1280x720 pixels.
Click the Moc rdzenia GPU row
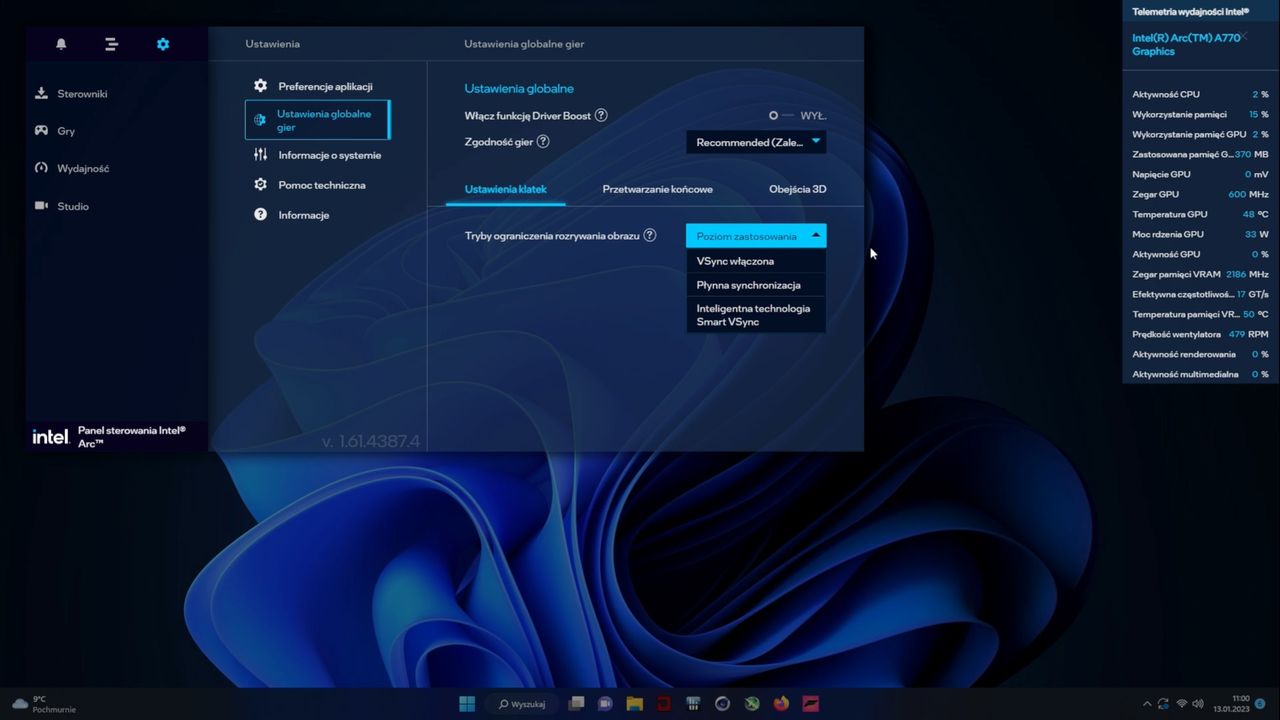[1200, 234]
